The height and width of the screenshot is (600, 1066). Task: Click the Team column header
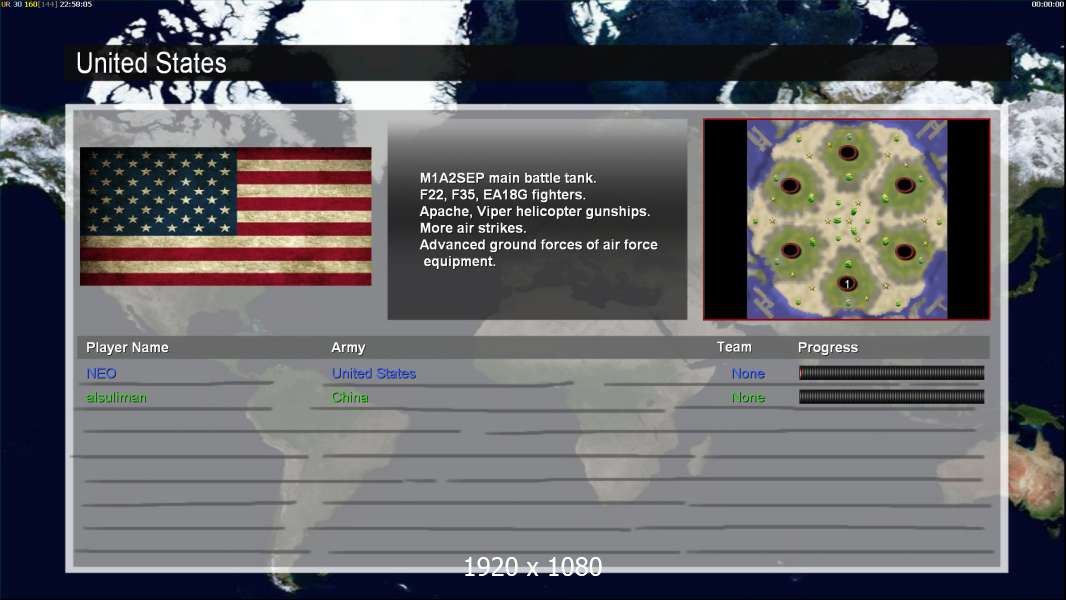point(734,347)
